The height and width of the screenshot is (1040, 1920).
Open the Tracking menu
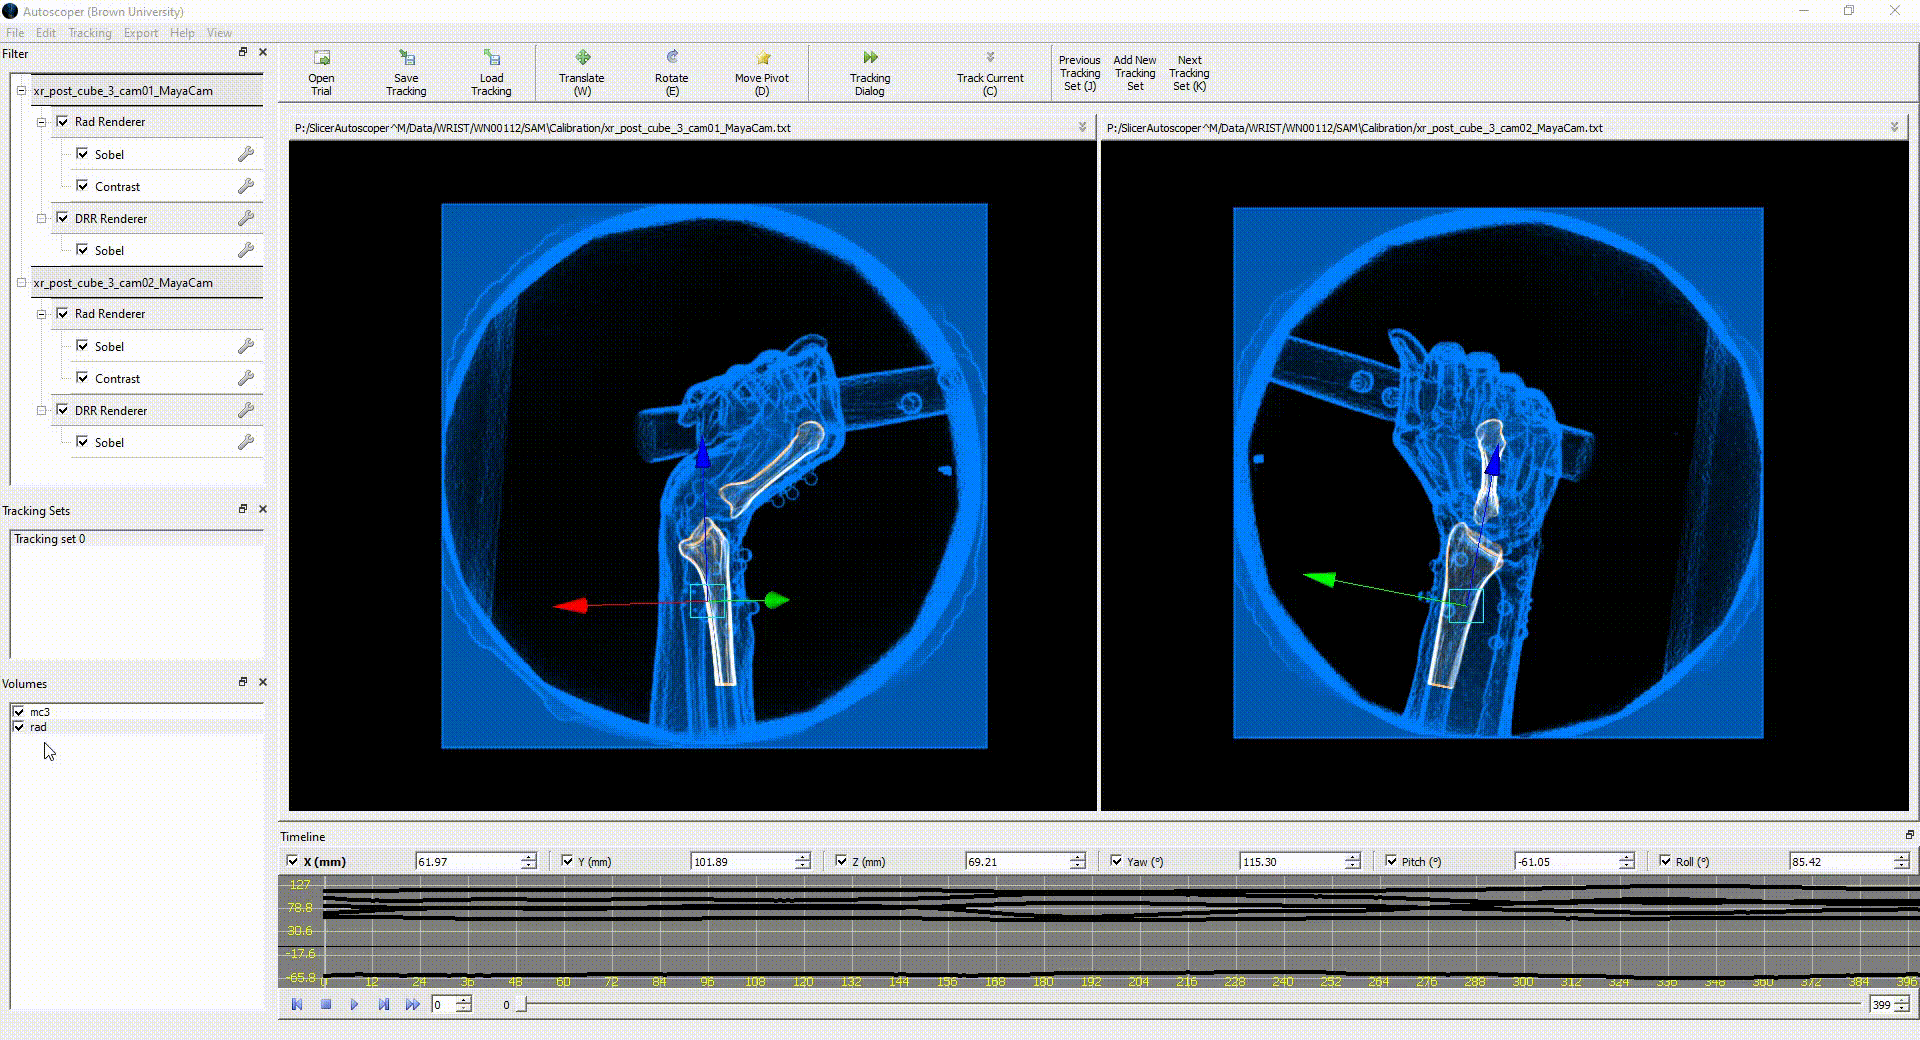tap(90, 33)
